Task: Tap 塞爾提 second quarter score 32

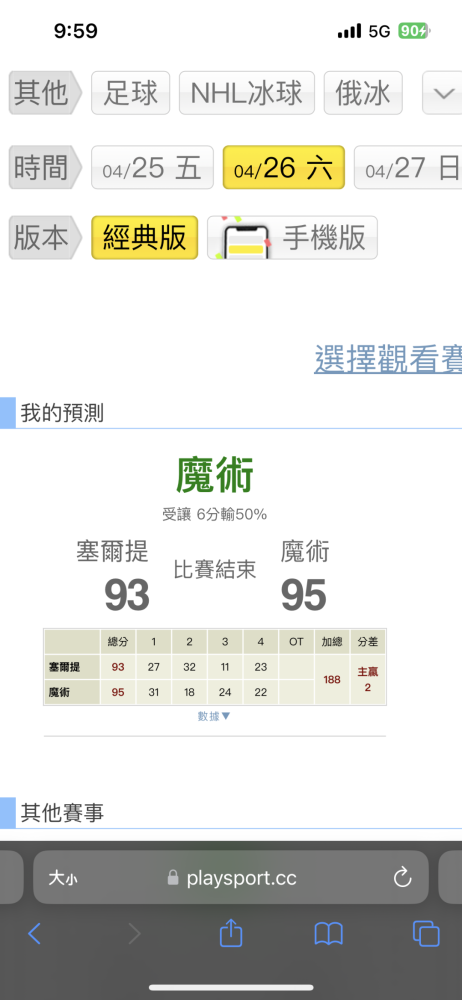Action: pyautogui.click(x=190, y=668)
